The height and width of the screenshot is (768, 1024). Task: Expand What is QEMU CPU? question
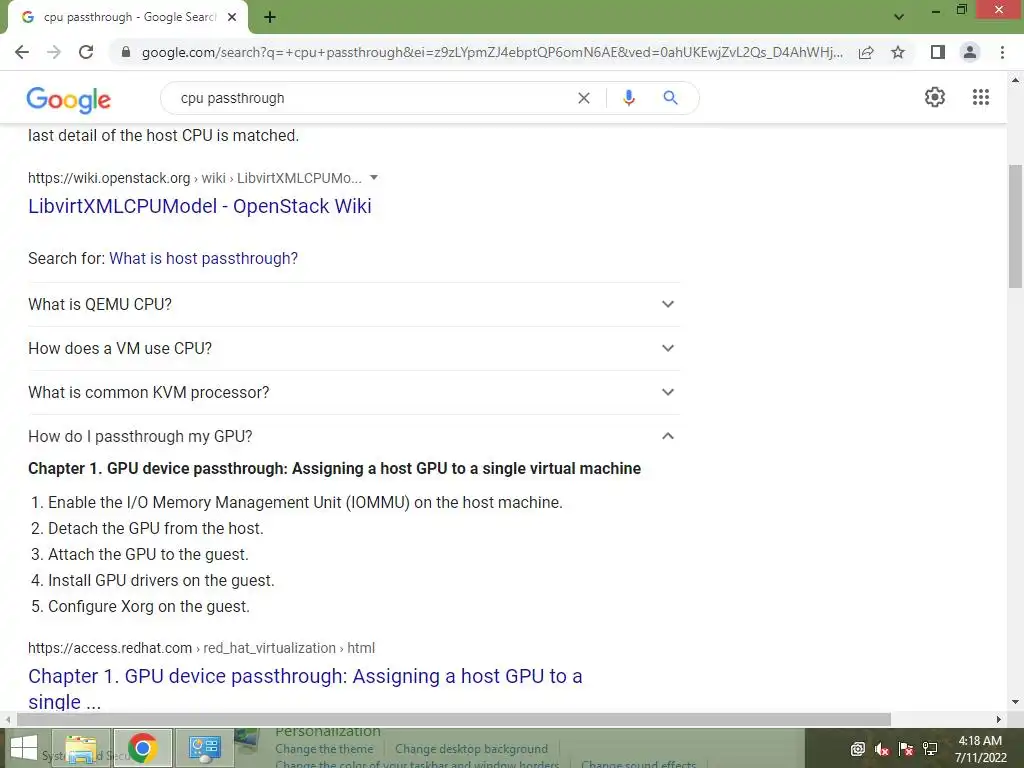(353, 304)
